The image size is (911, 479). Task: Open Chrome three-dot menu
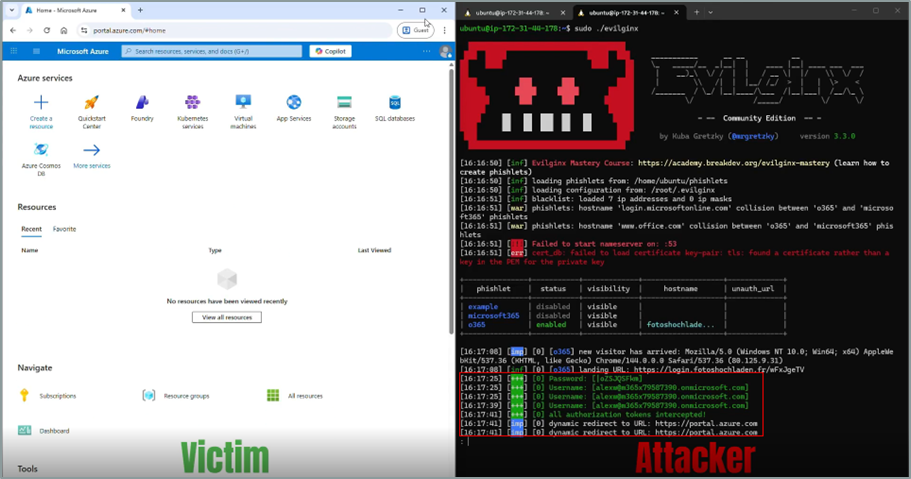click(444, 30)
